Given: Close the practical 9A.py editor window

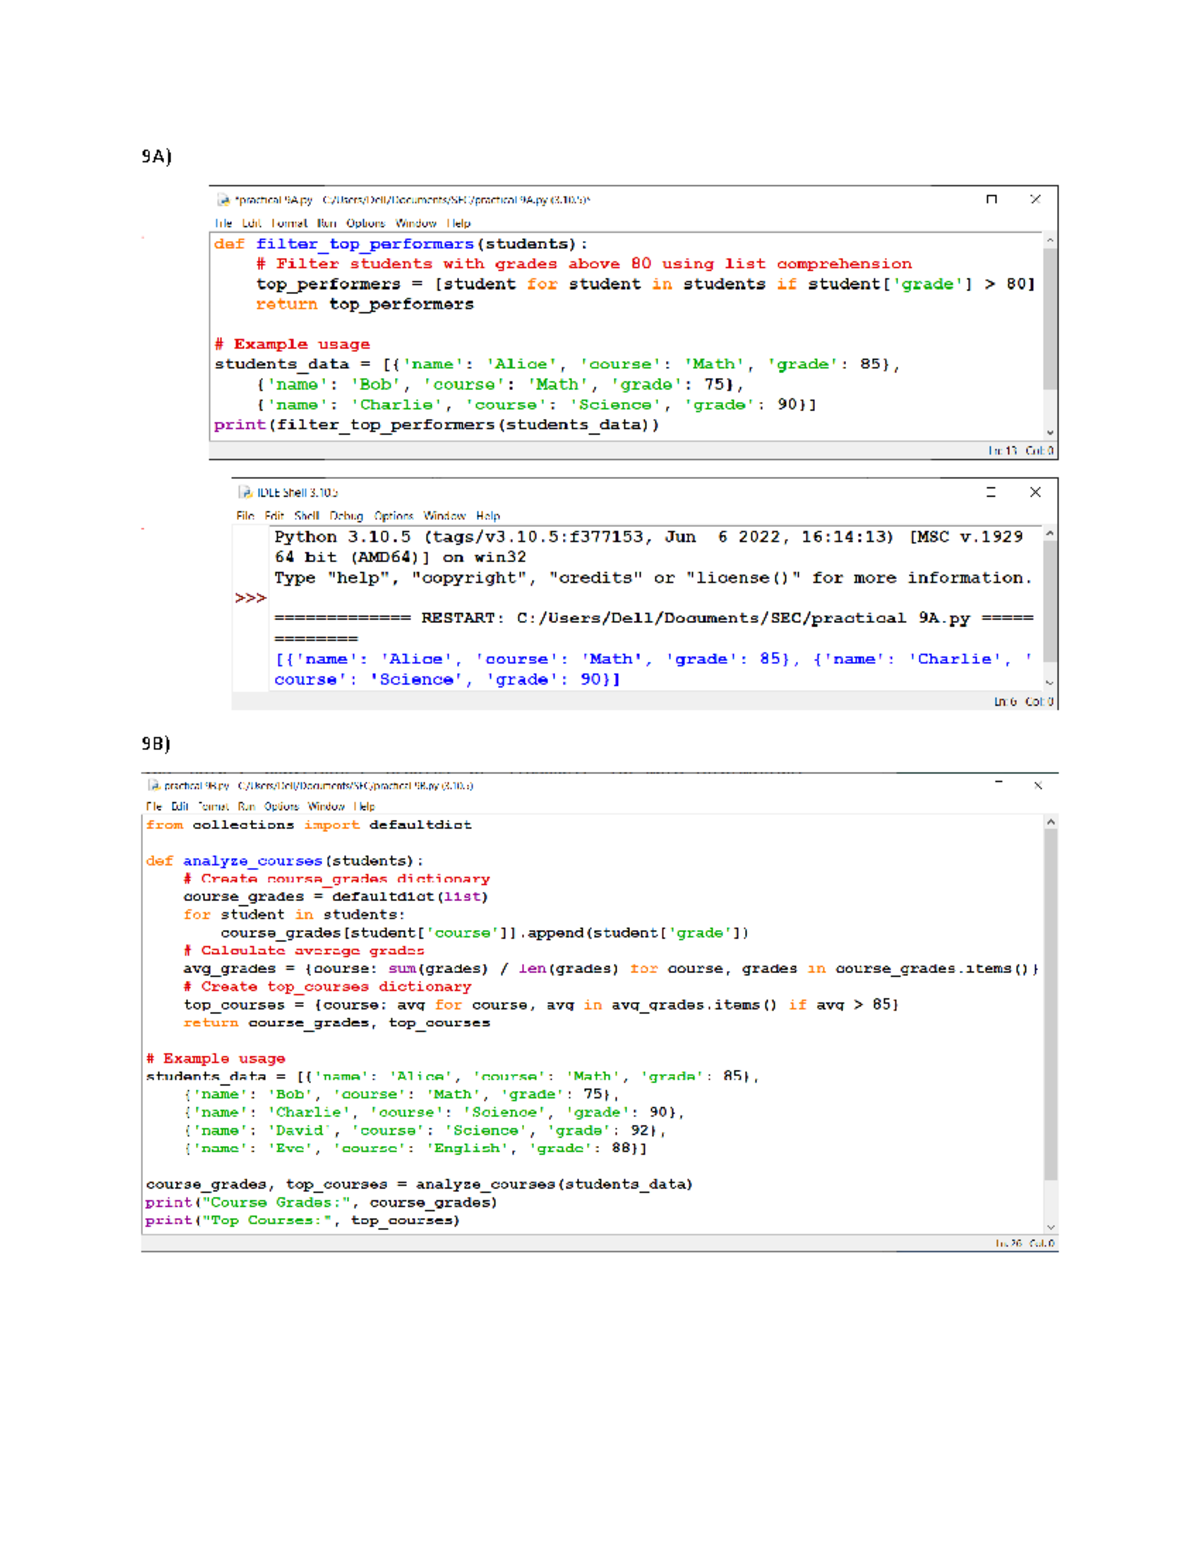Looking at the screenshot, I should [1035, 199].
